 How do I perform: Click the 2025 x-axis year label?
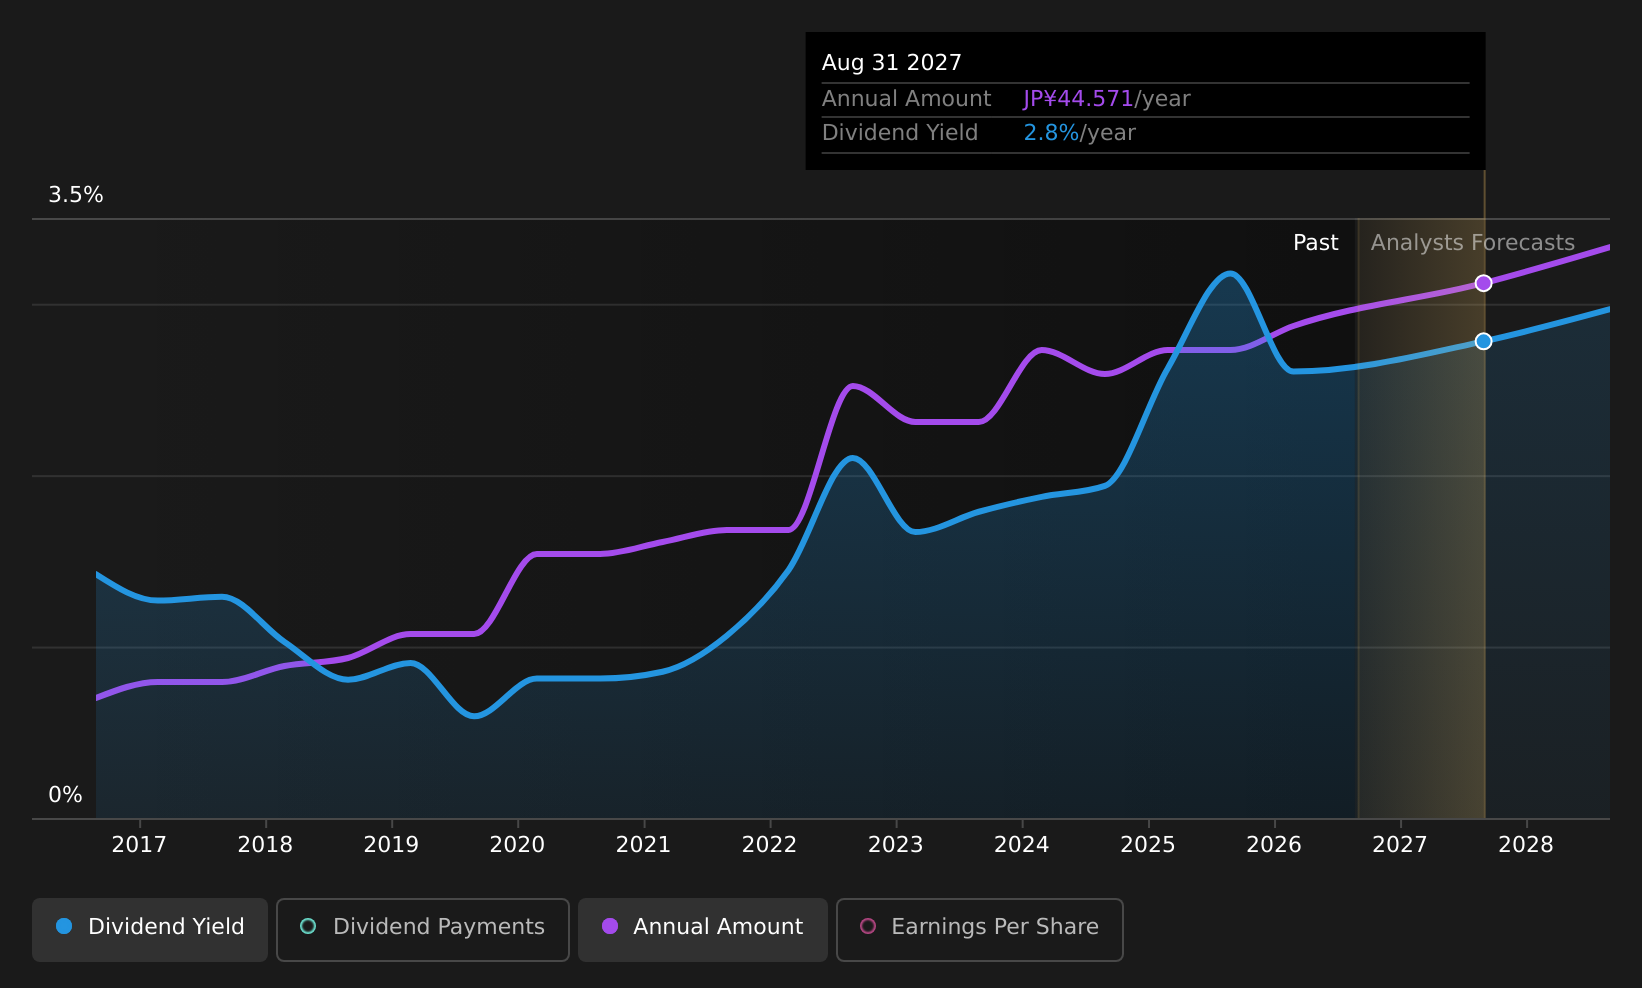[x=1148, y=845]
